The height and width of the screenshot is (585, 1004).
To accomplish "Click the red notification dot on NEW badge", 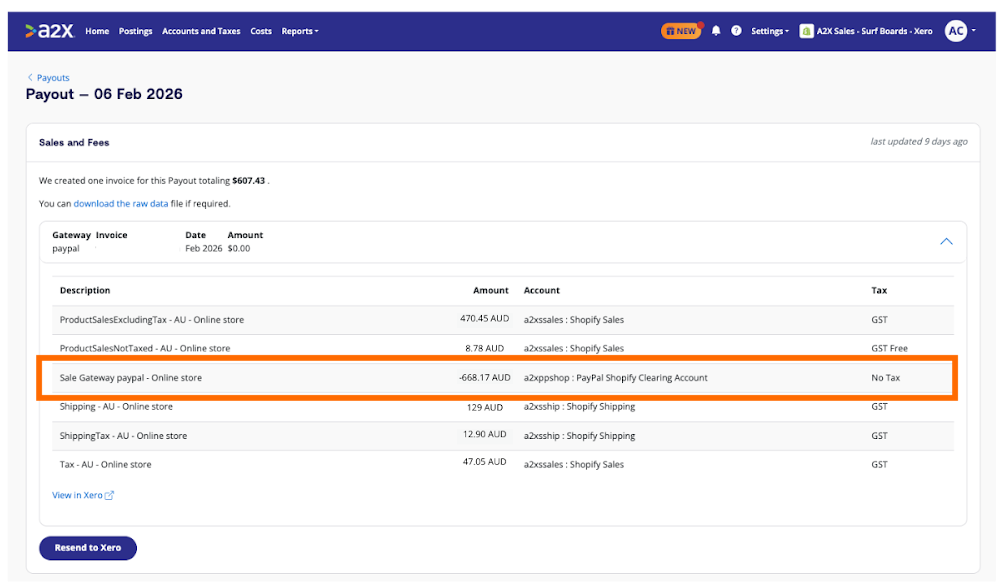I will click(x=702, y=23).
